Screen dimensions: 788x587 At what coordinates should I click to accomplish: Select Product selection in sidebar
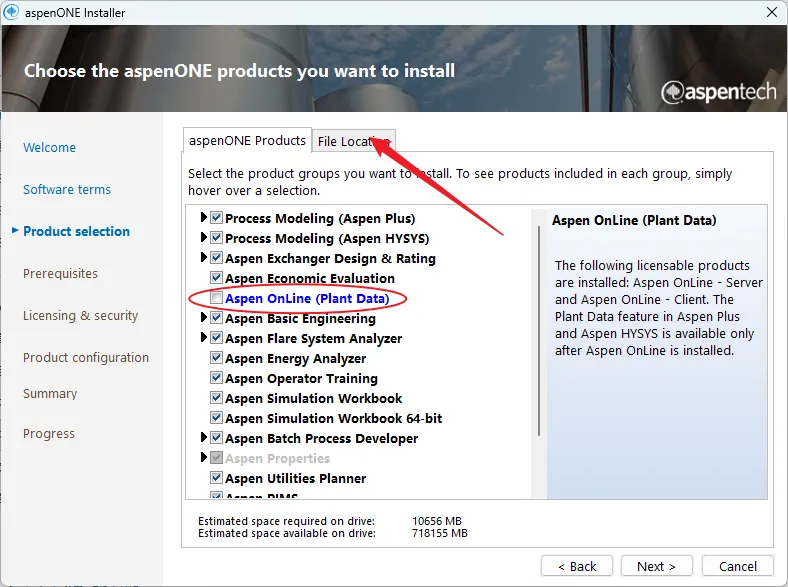(76, 231)
